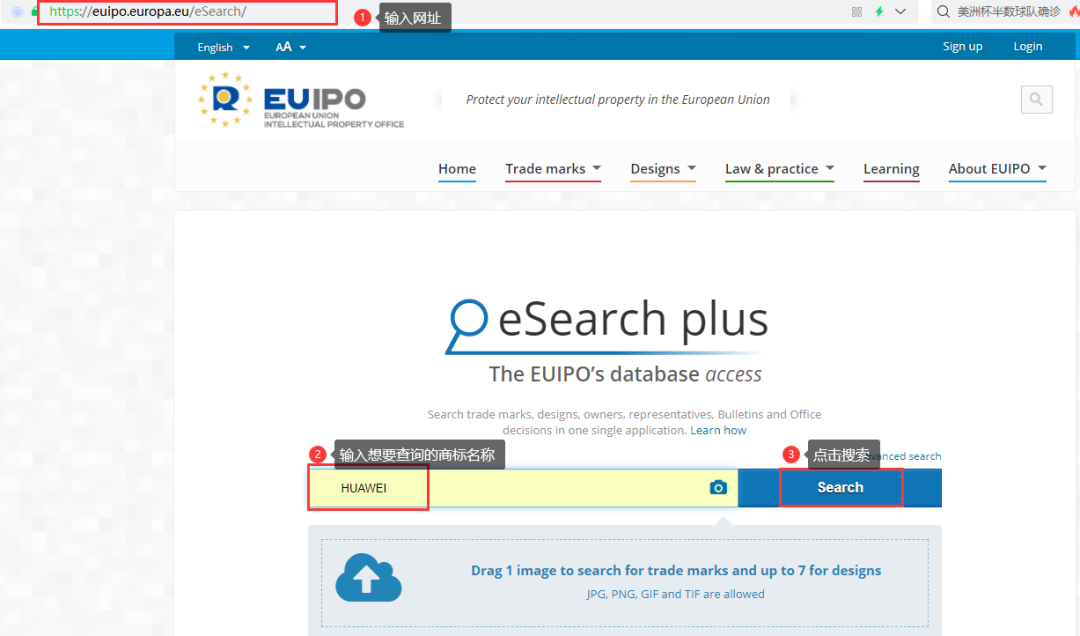Viewport: 1080px width, 636px height.
Task: Expand the Law & practice menu
Action: tap(779, 169)
